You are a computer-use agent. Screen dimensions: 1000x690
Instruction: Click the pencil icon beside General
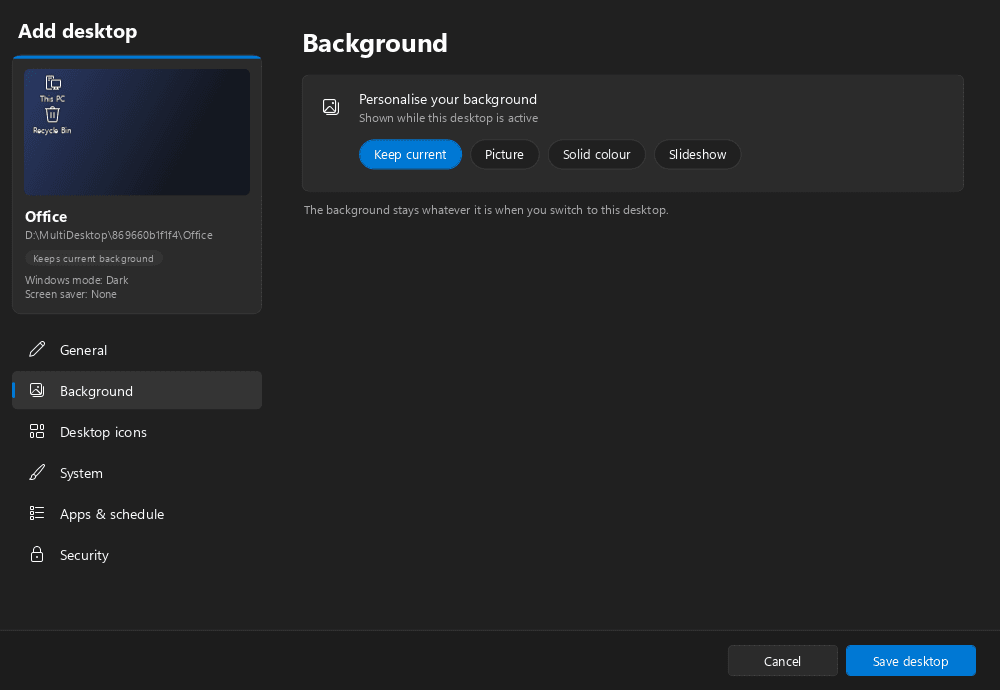click(x=37, y=349)
